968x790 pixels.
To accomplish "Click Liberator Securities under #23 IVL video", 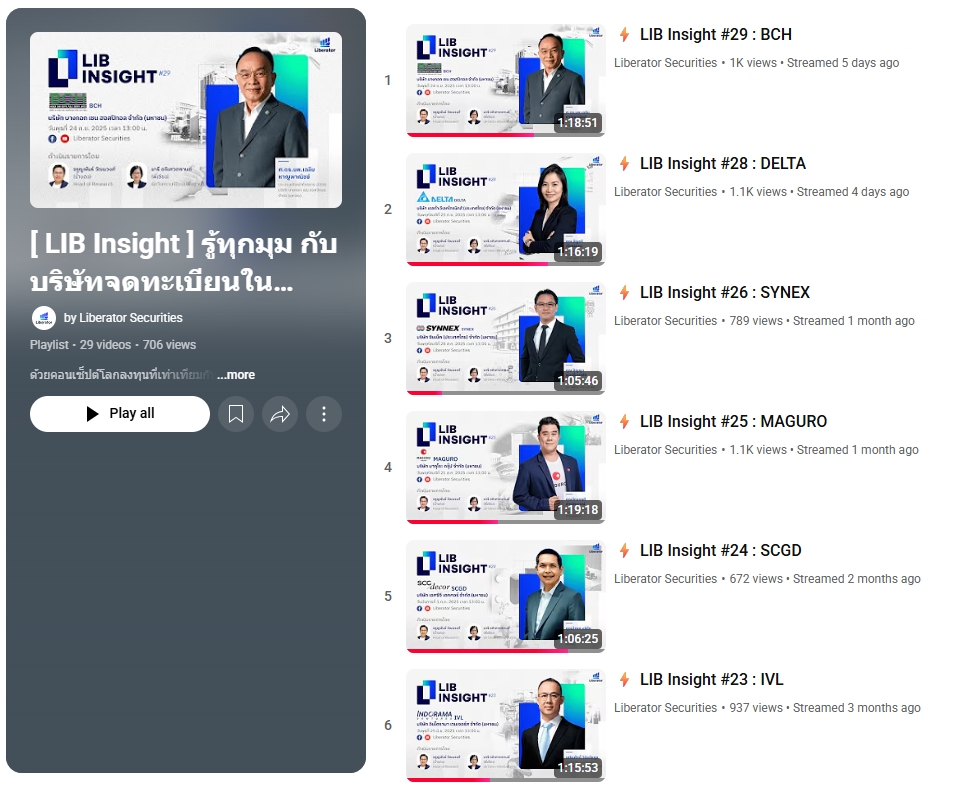I will tap(666, 708).
